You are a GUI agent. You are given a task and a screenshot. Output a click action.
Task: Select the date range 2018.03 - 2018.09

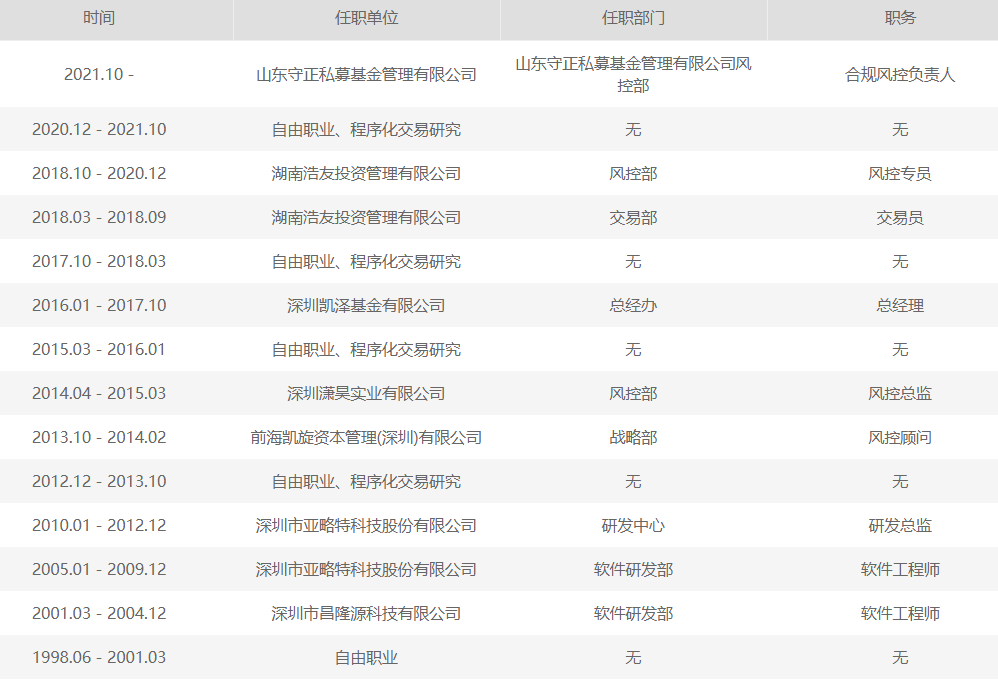point(99,217)
